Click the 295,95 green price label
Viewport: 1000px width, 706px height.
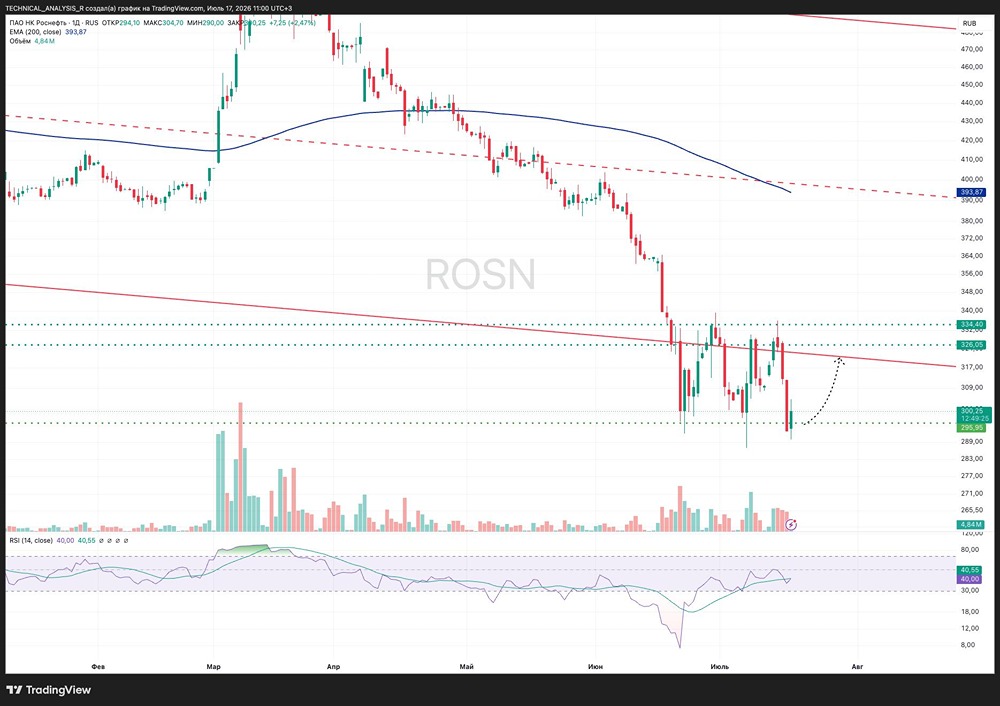(x=971, y=428)
